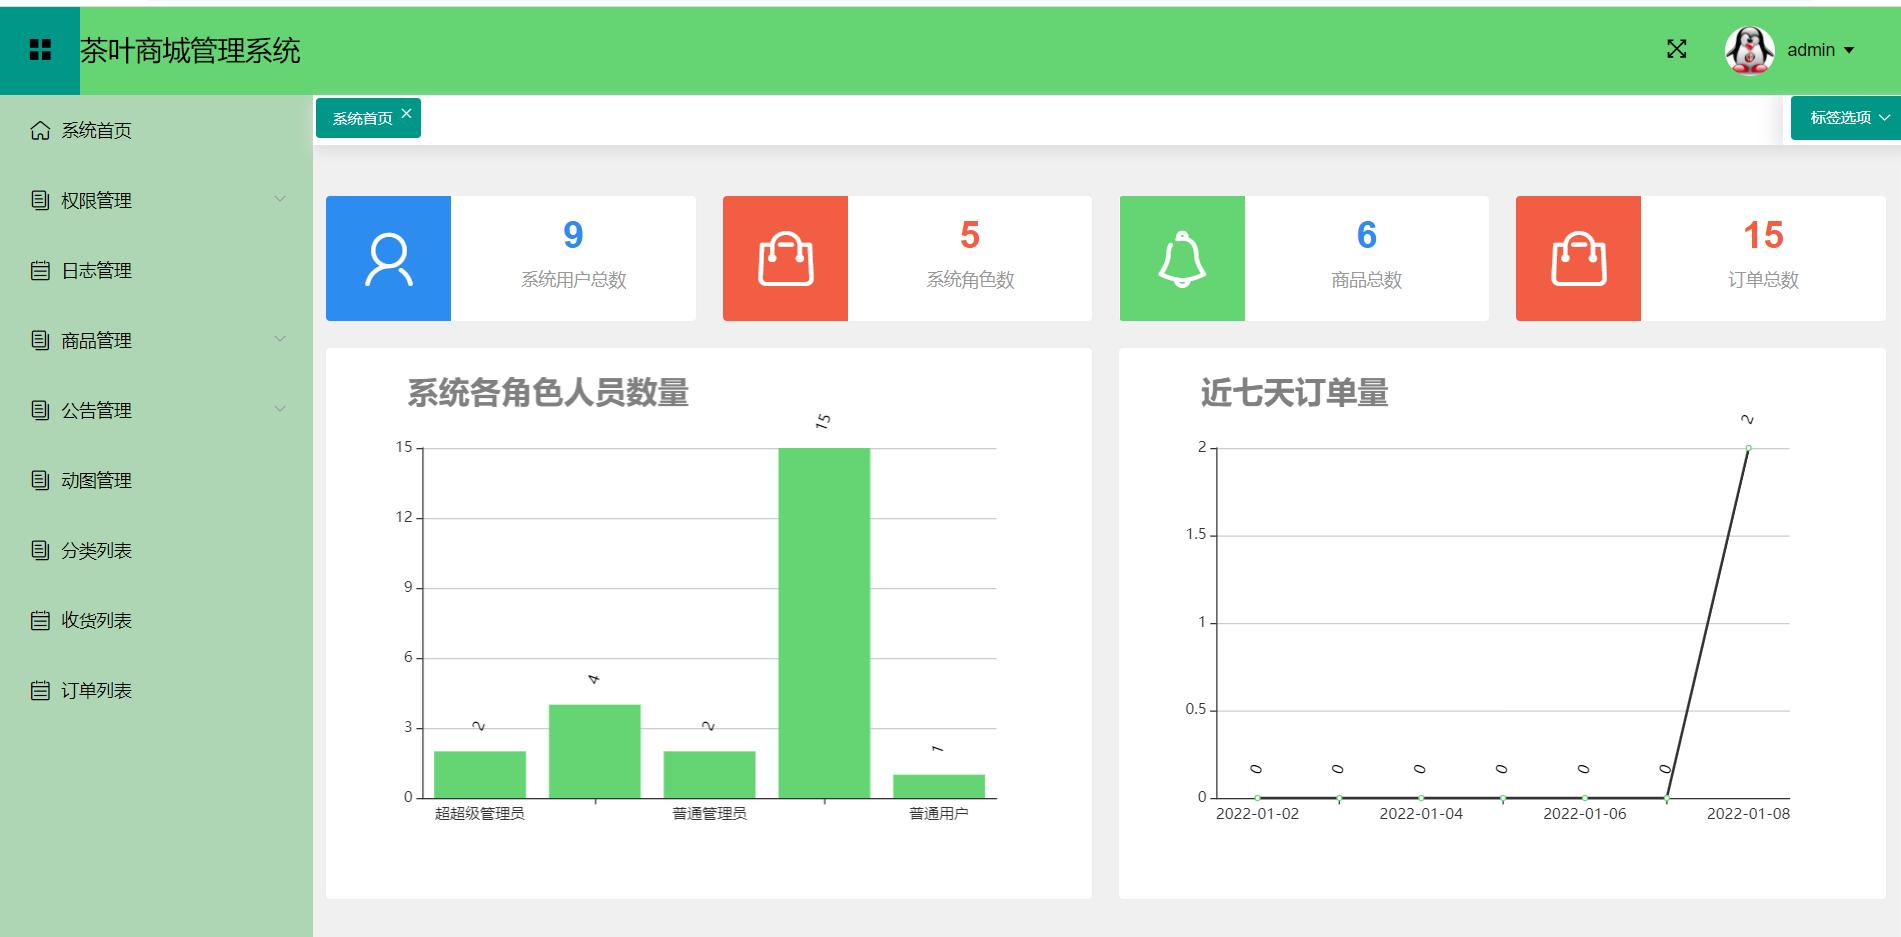This screenshot has height=937, width=1901.
Task: Click the bag icon on 订单总数 card
Action: tap(1578, 257)
